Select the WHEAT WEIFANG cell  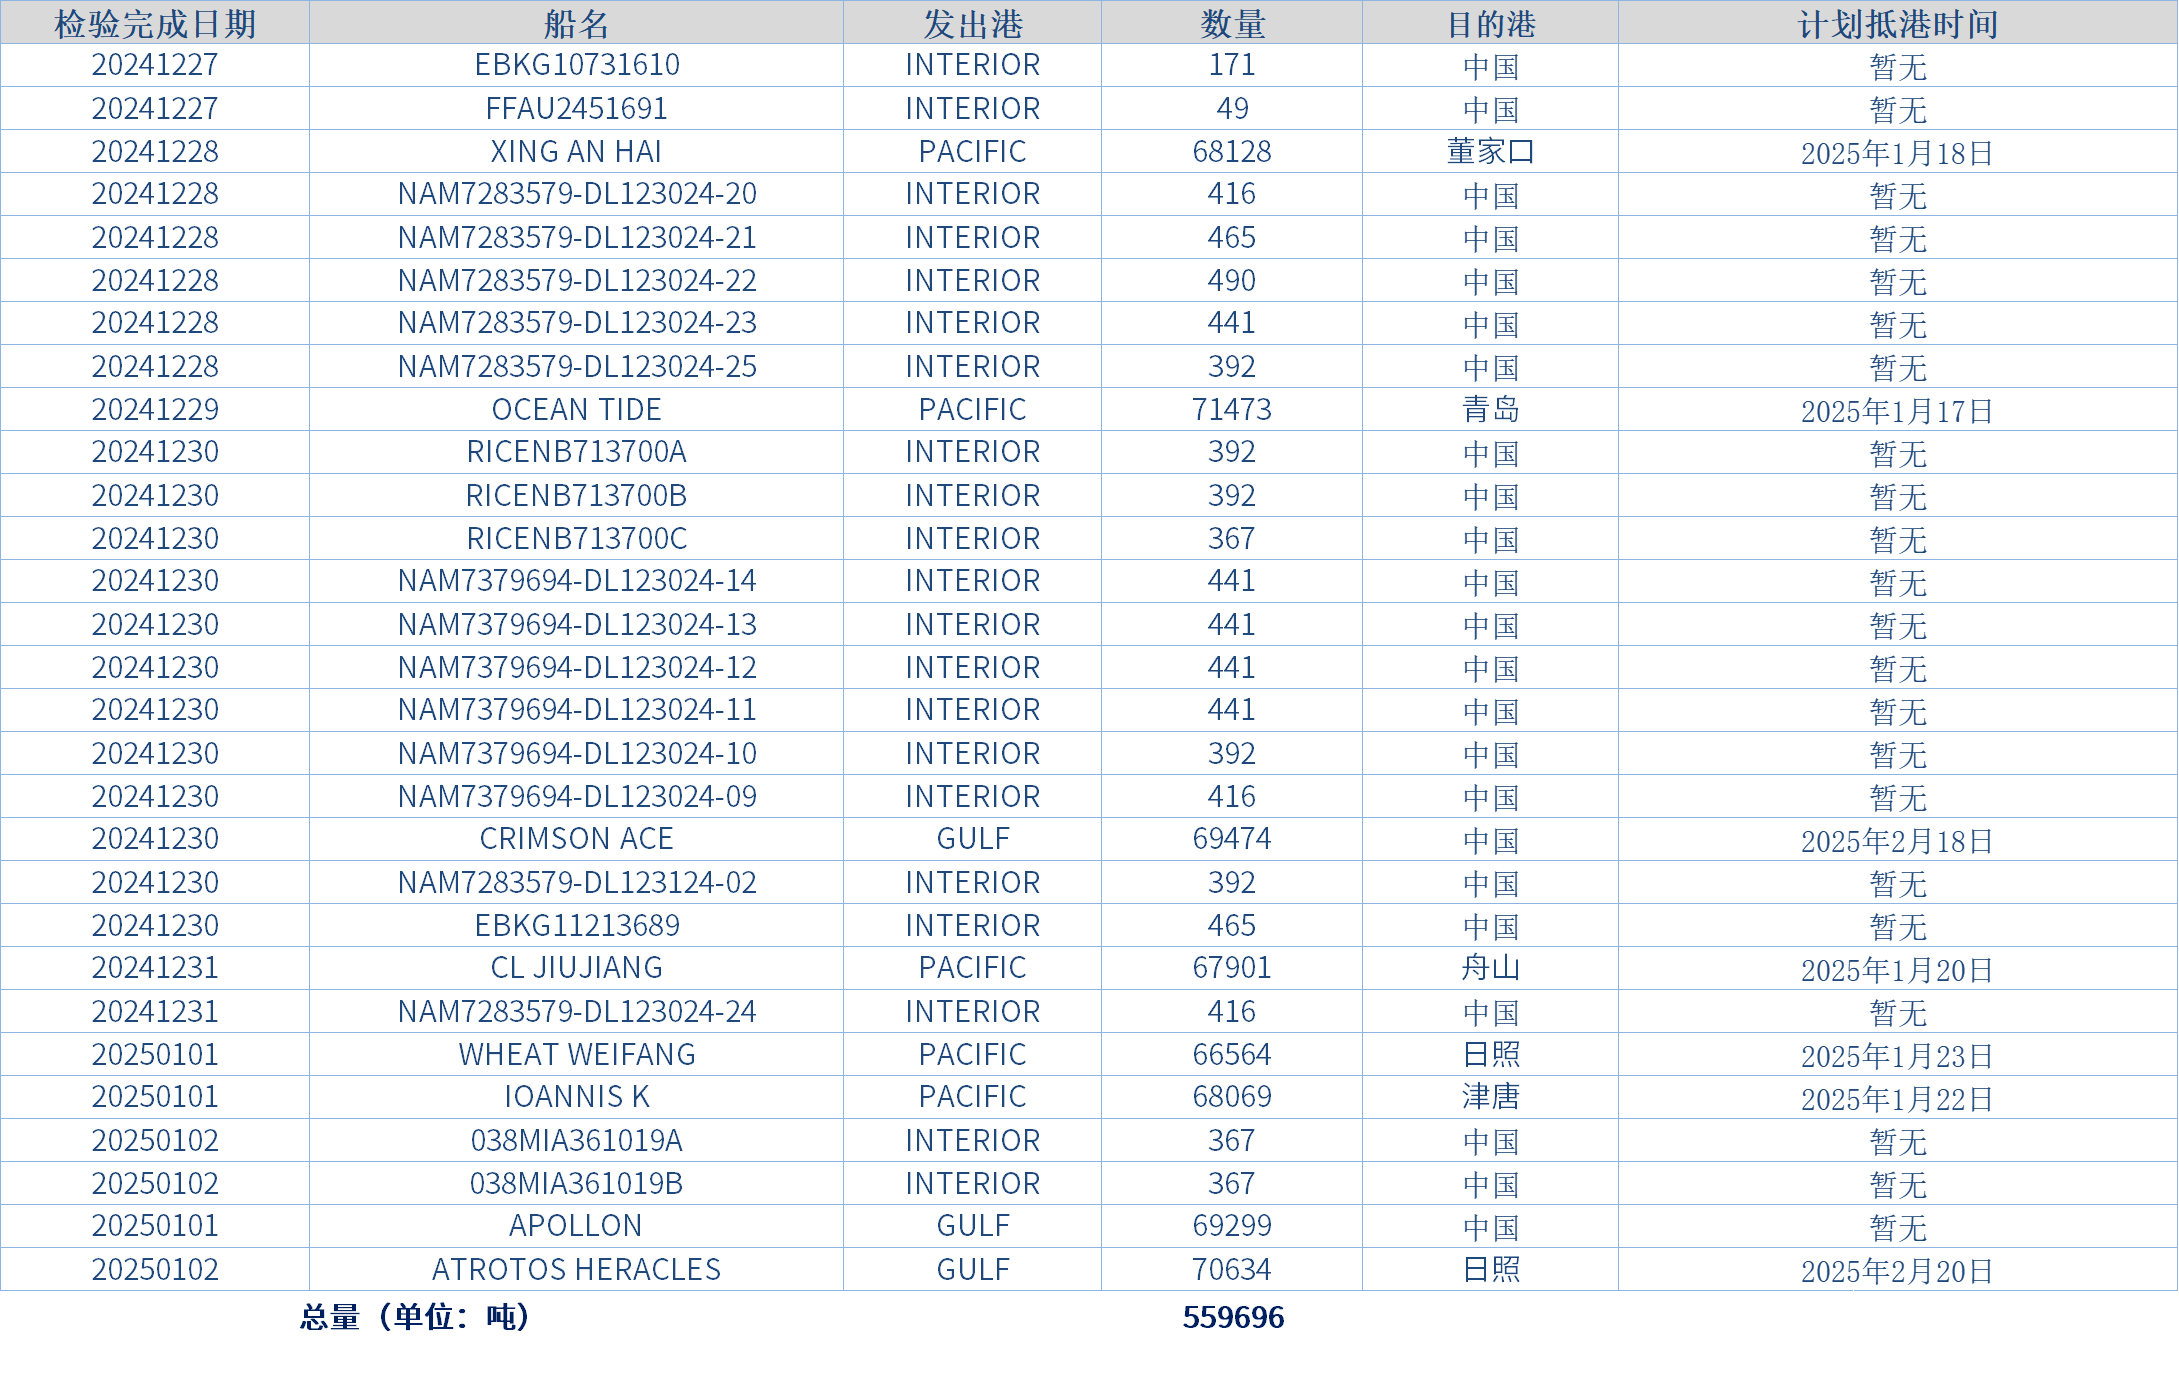pos(576,1054)
